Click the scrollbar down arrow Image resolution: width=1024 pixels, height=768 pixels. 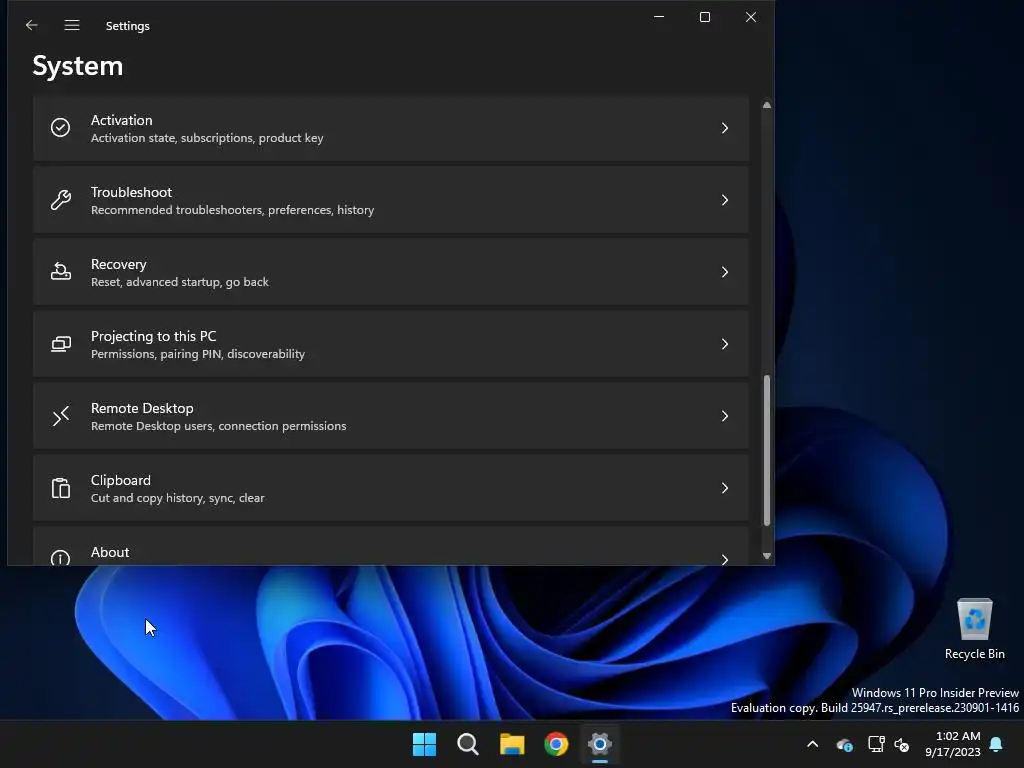[767, 556]
